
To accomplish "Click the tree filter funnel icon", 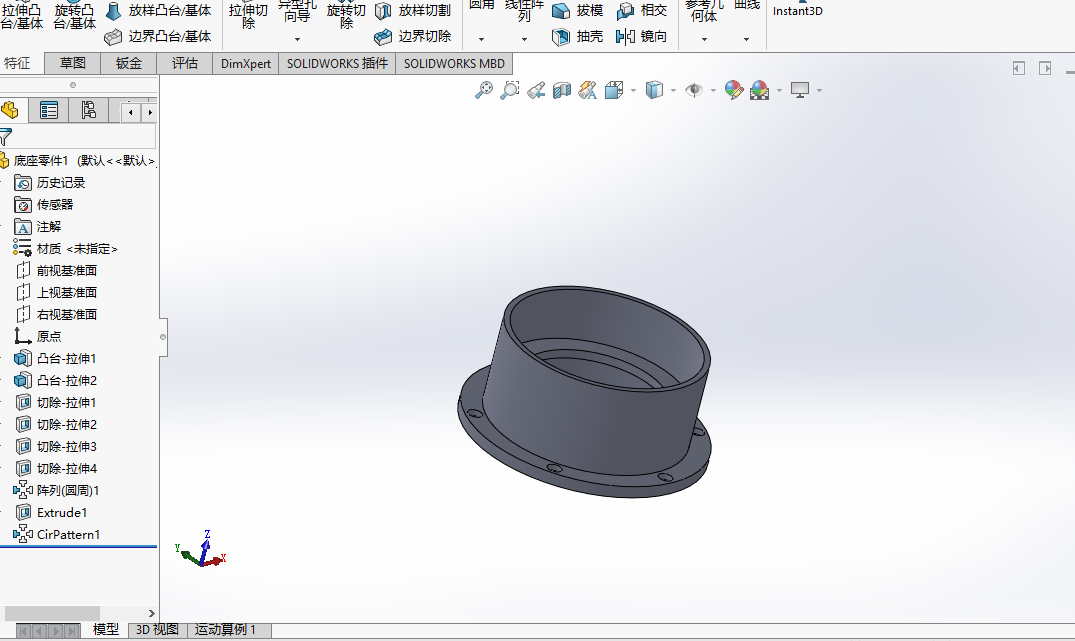I will (6, 136).
